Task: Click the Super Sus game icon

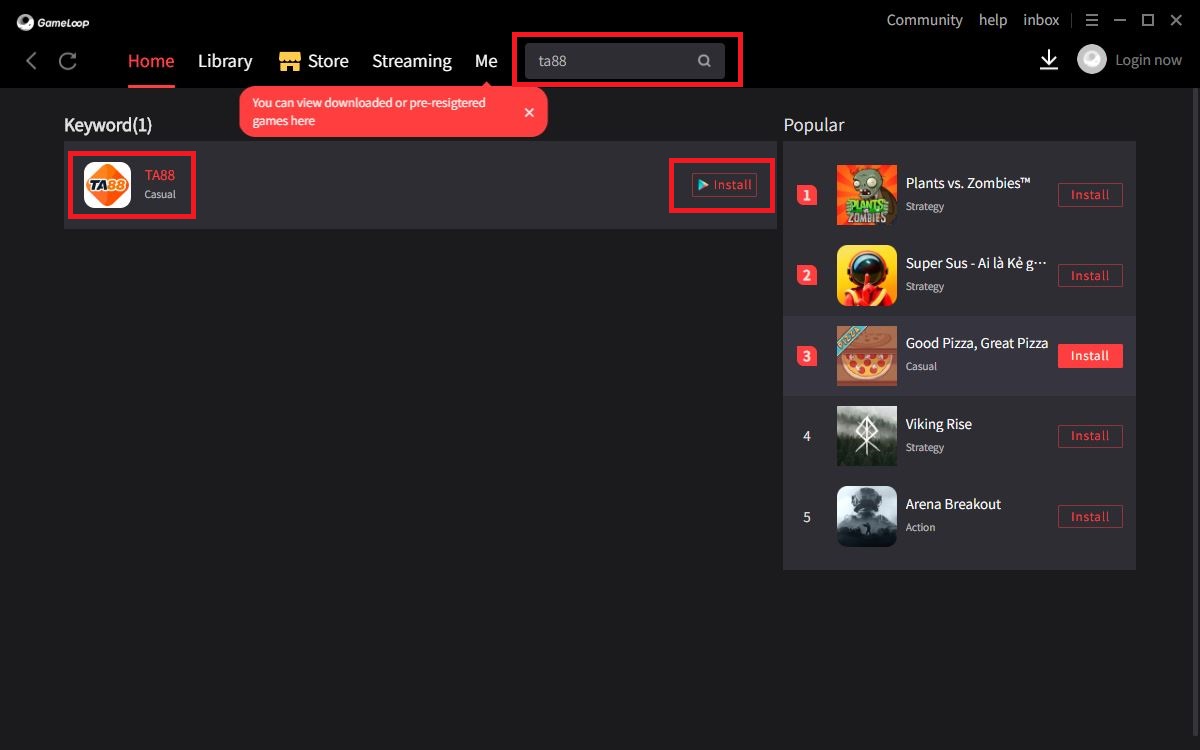Action: 866,275
